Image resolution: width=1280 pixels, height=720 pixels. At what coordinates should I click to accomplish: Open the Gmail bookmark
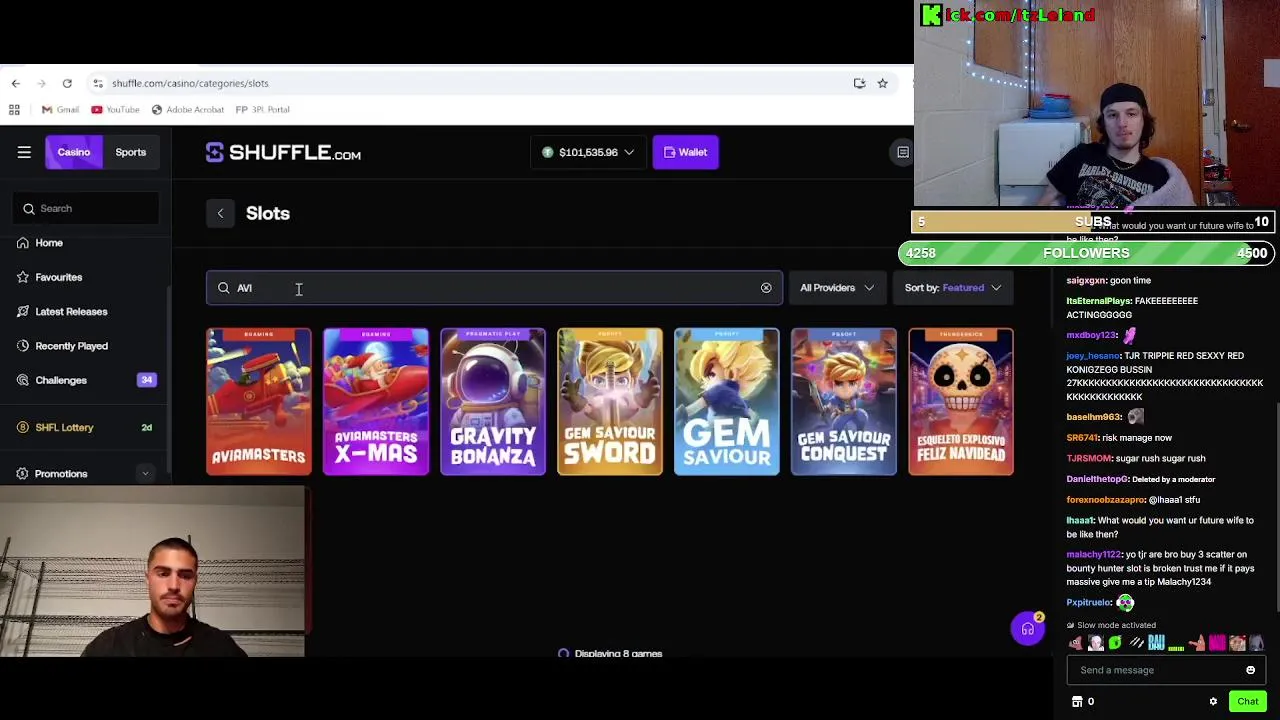[x=60, y=109]
